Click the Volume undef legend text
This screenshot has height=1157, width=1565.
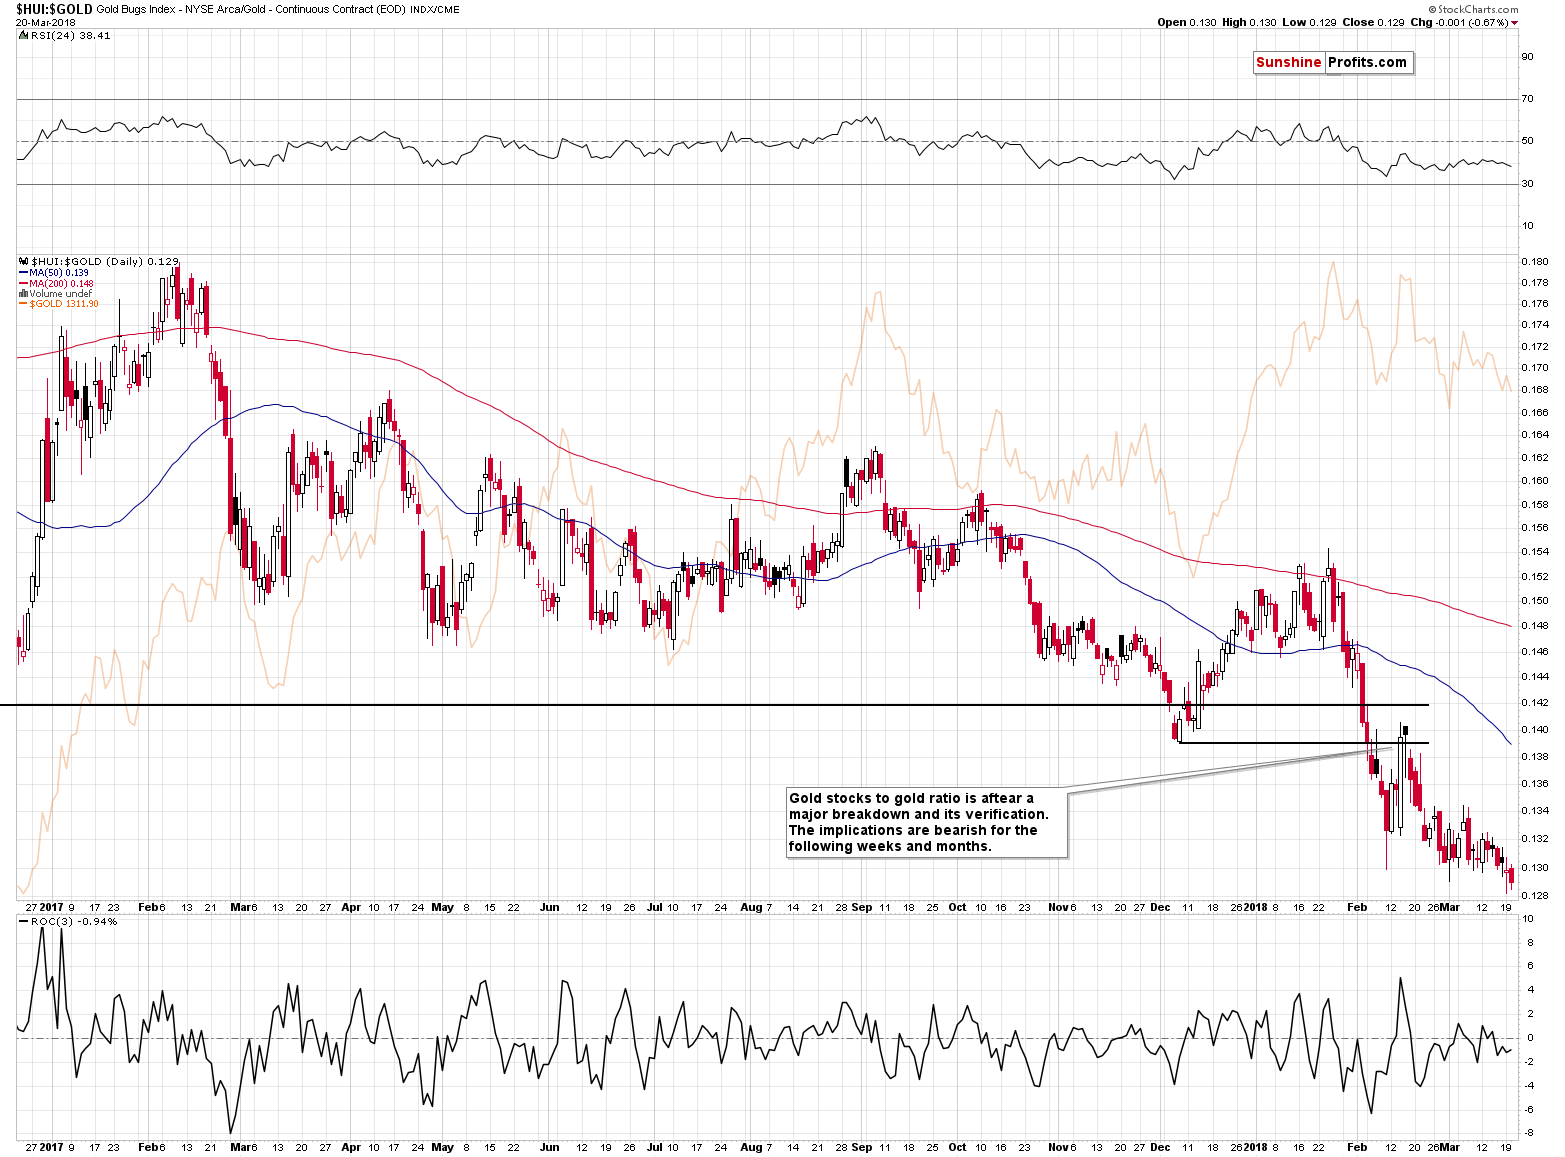click(x=60, y=294)
